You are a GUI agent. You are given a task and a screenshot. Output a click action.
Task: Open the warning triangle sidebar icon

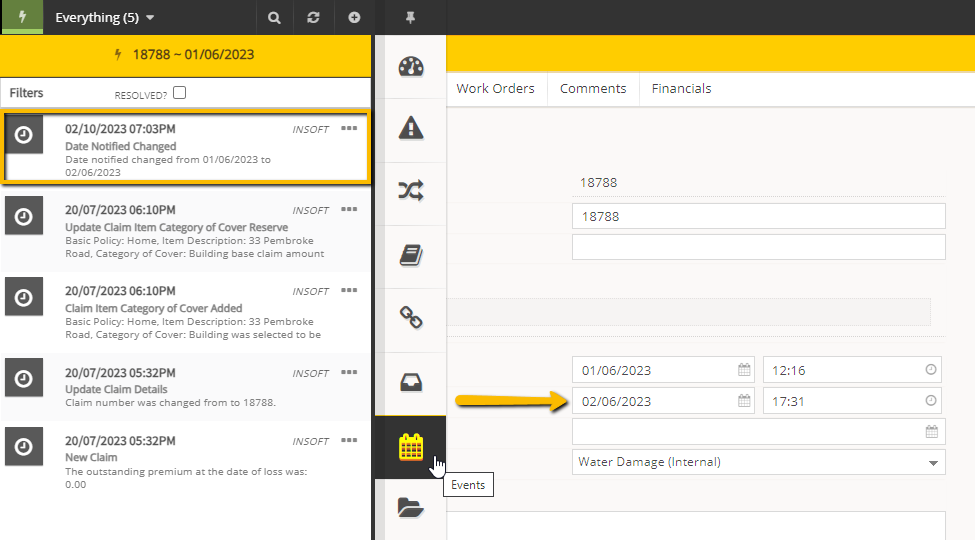coord(411,129)
